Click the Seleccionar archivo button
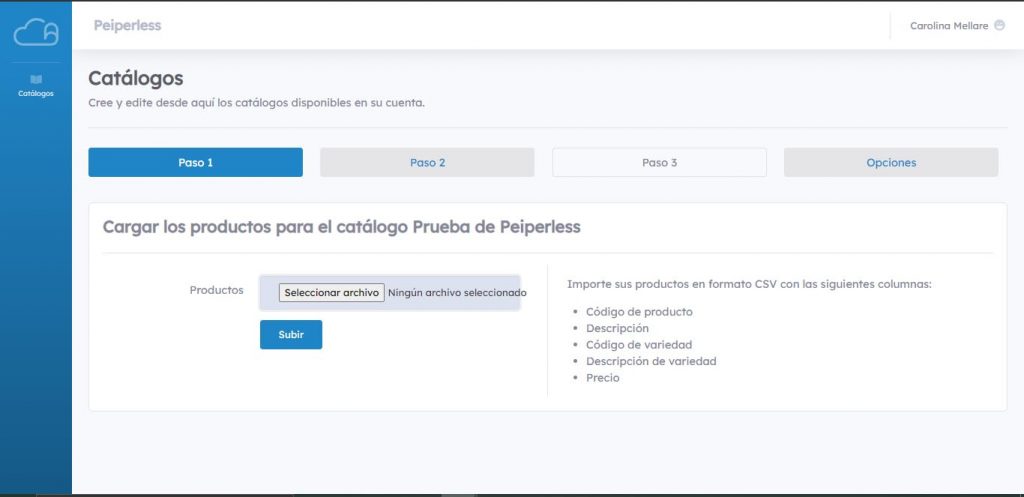The image size is (1024, 497). point(332,293)
